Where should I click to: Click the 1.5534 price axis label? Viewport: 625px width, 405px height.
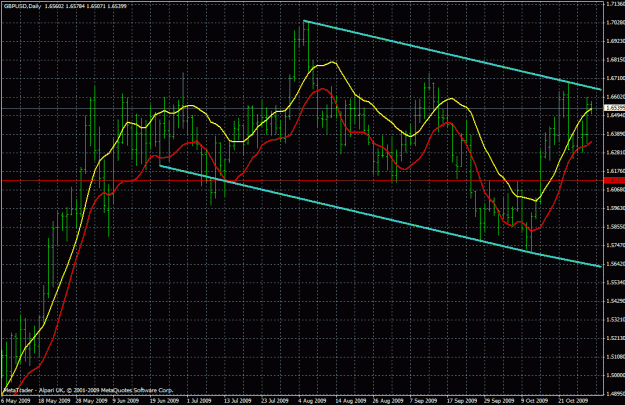615,283
